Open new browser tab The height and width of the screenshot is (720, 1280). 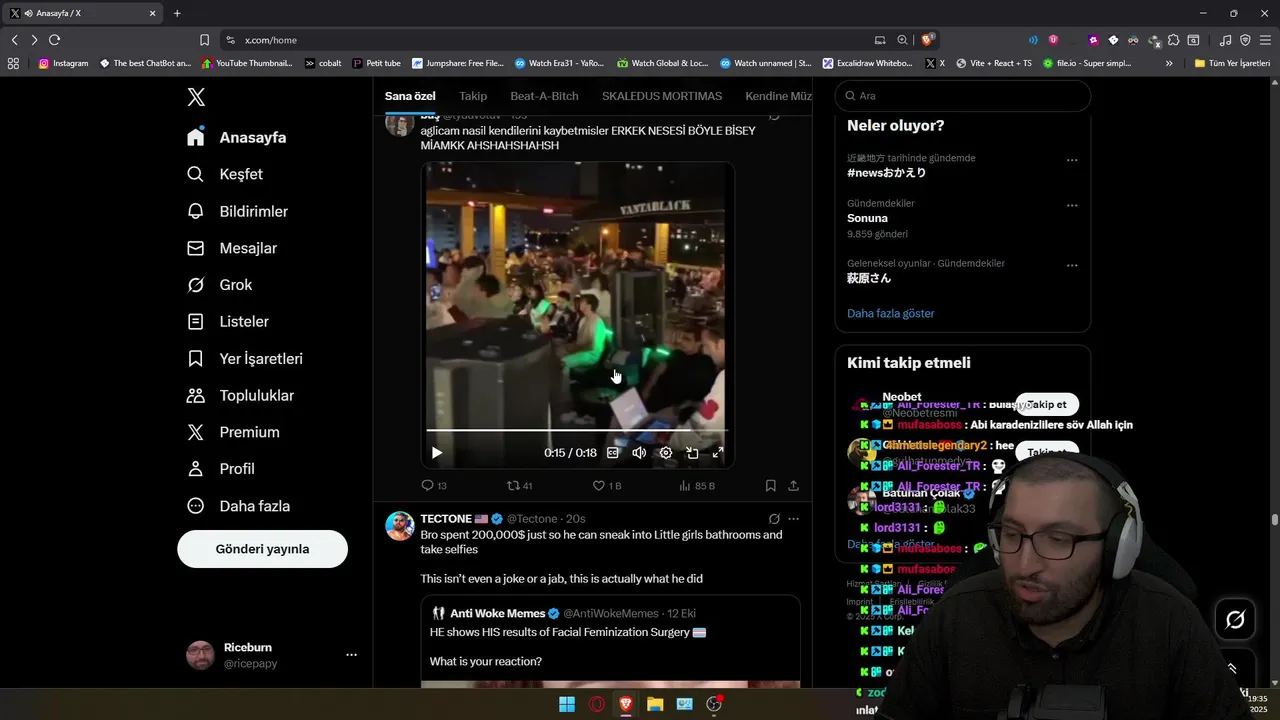(x=177, y=13)
